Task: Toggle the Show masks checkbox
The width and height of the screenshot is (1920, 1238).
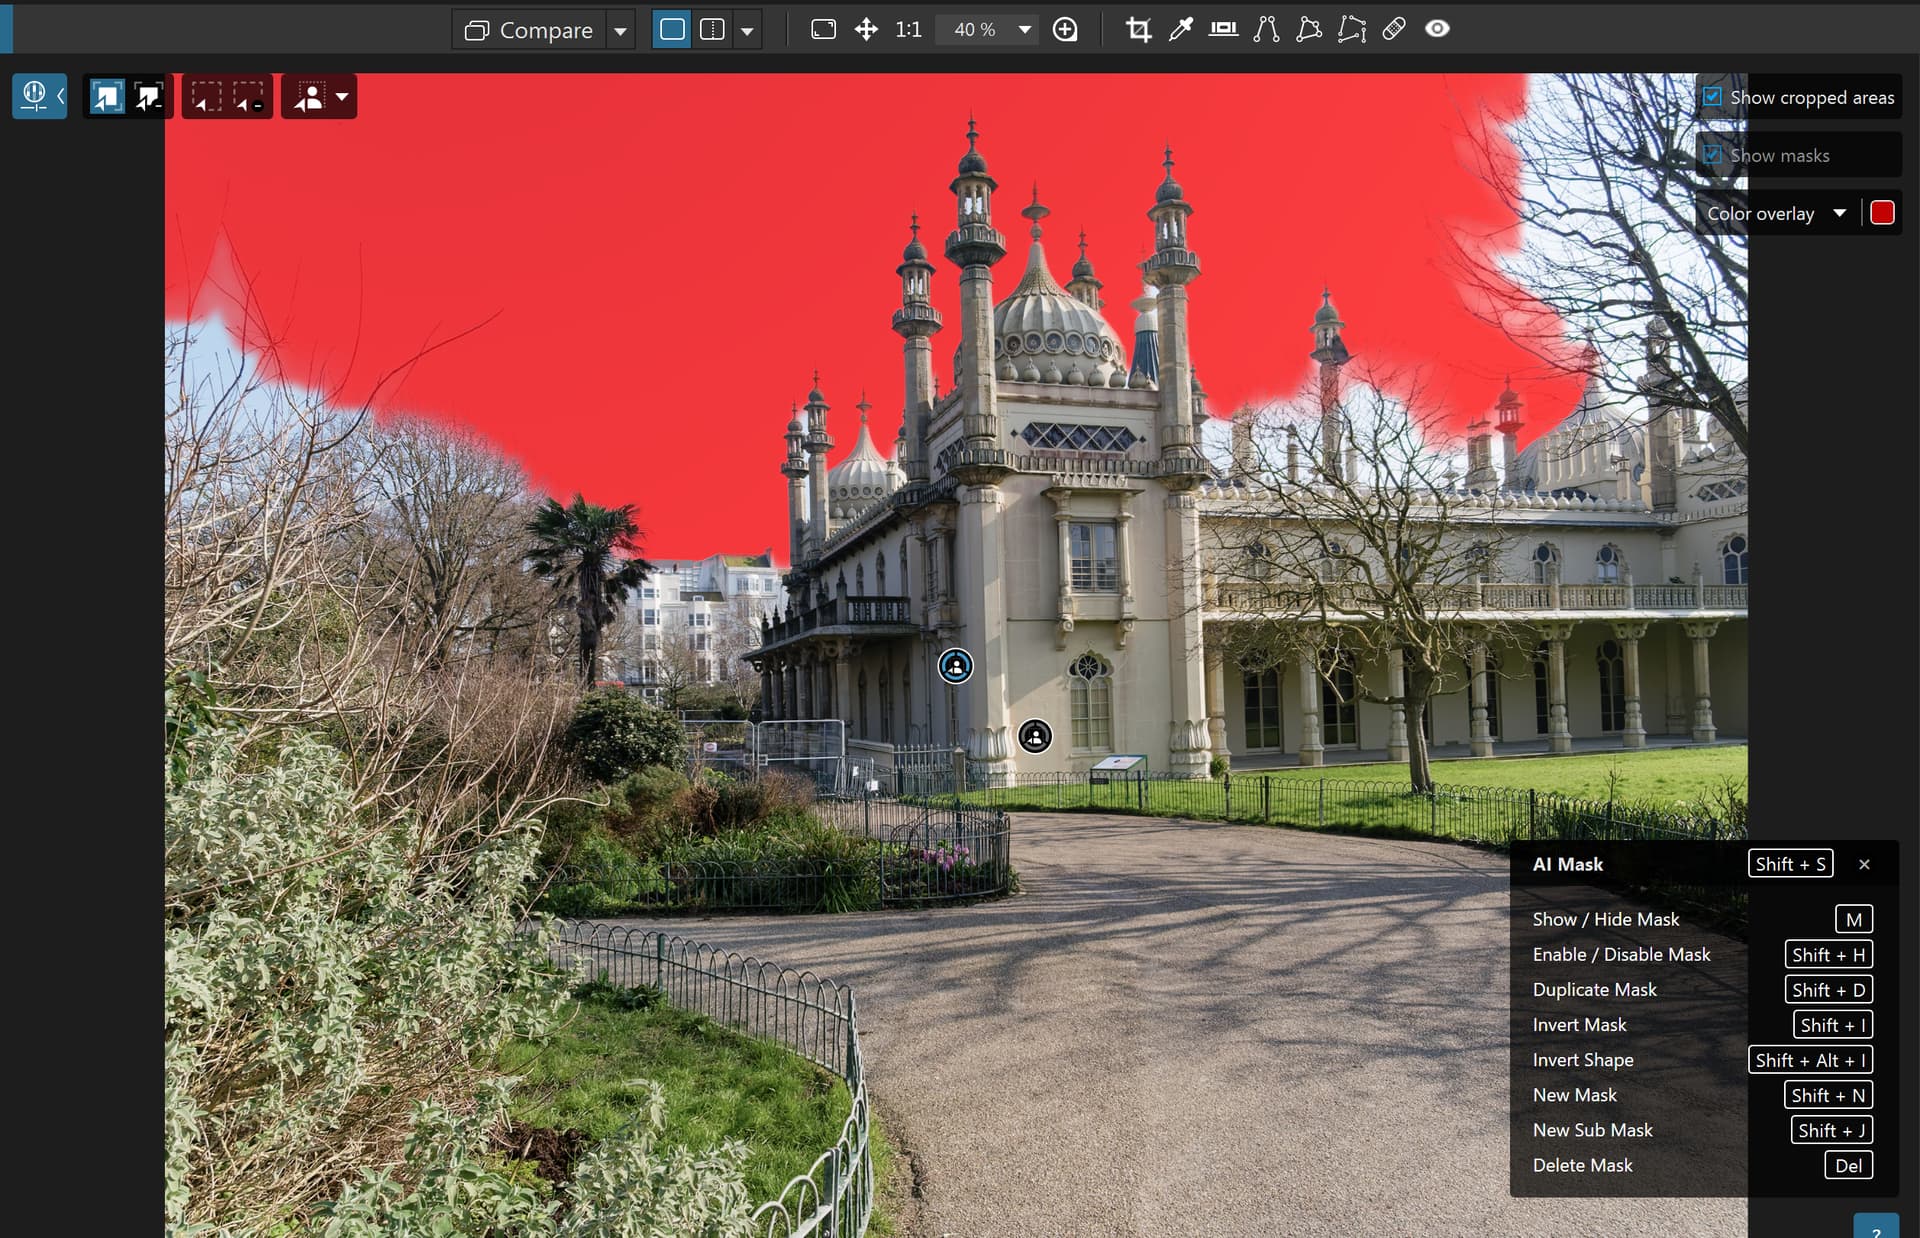Action: (1713, 155)
